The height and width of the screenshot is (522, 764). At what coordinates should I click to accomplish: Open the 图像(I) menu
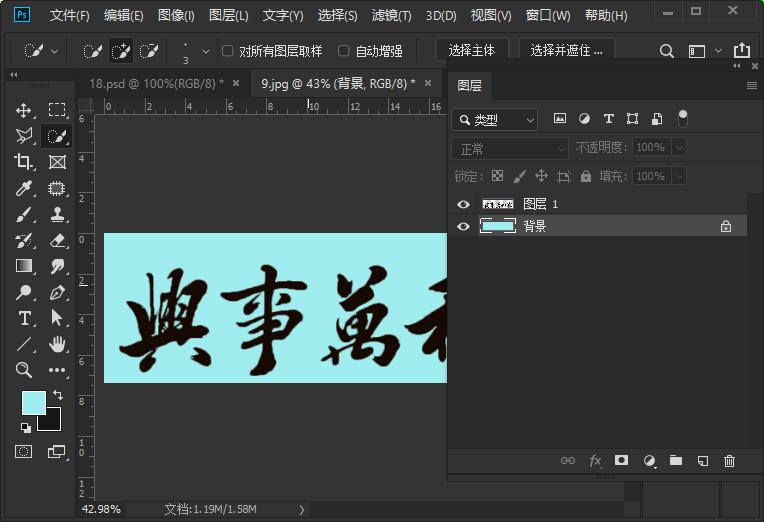pos(176,16)
